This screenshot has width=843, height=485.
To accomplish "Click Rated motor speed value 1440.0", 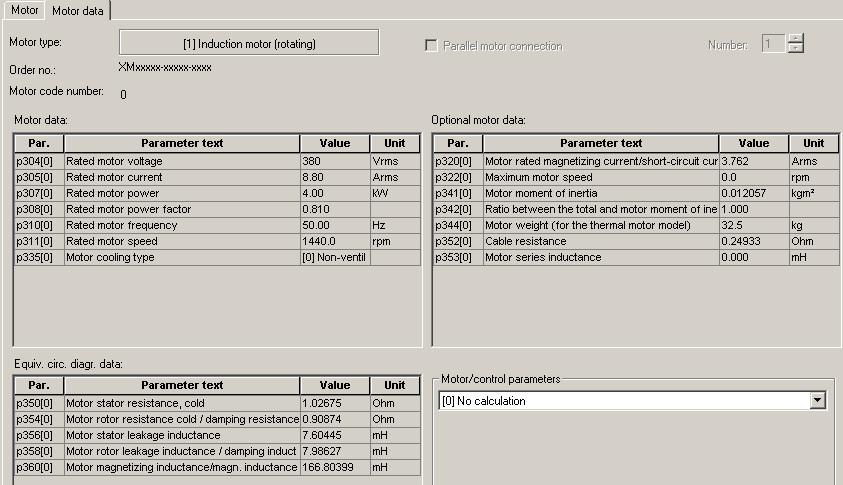I will pyautogui.click(x=334, y=242).
